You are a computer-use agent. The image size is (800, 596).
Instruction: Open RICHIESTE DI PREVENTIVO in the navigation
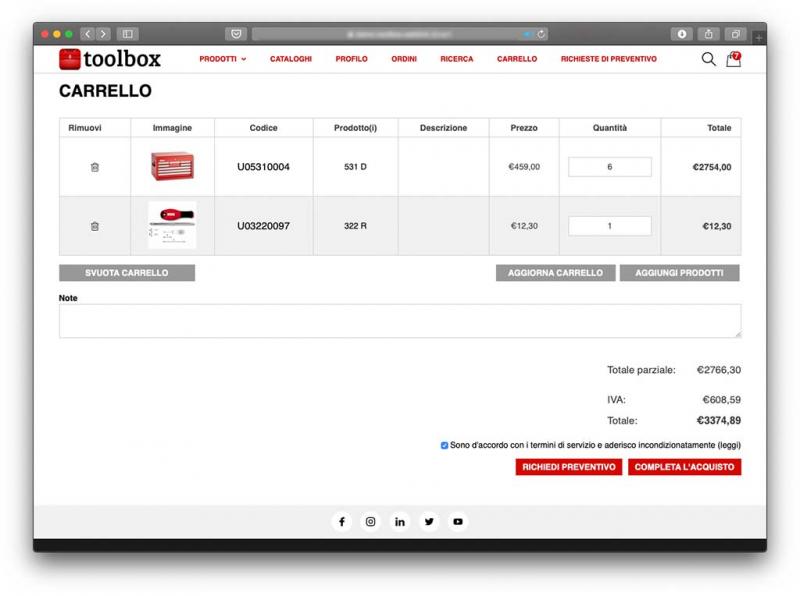608,59
